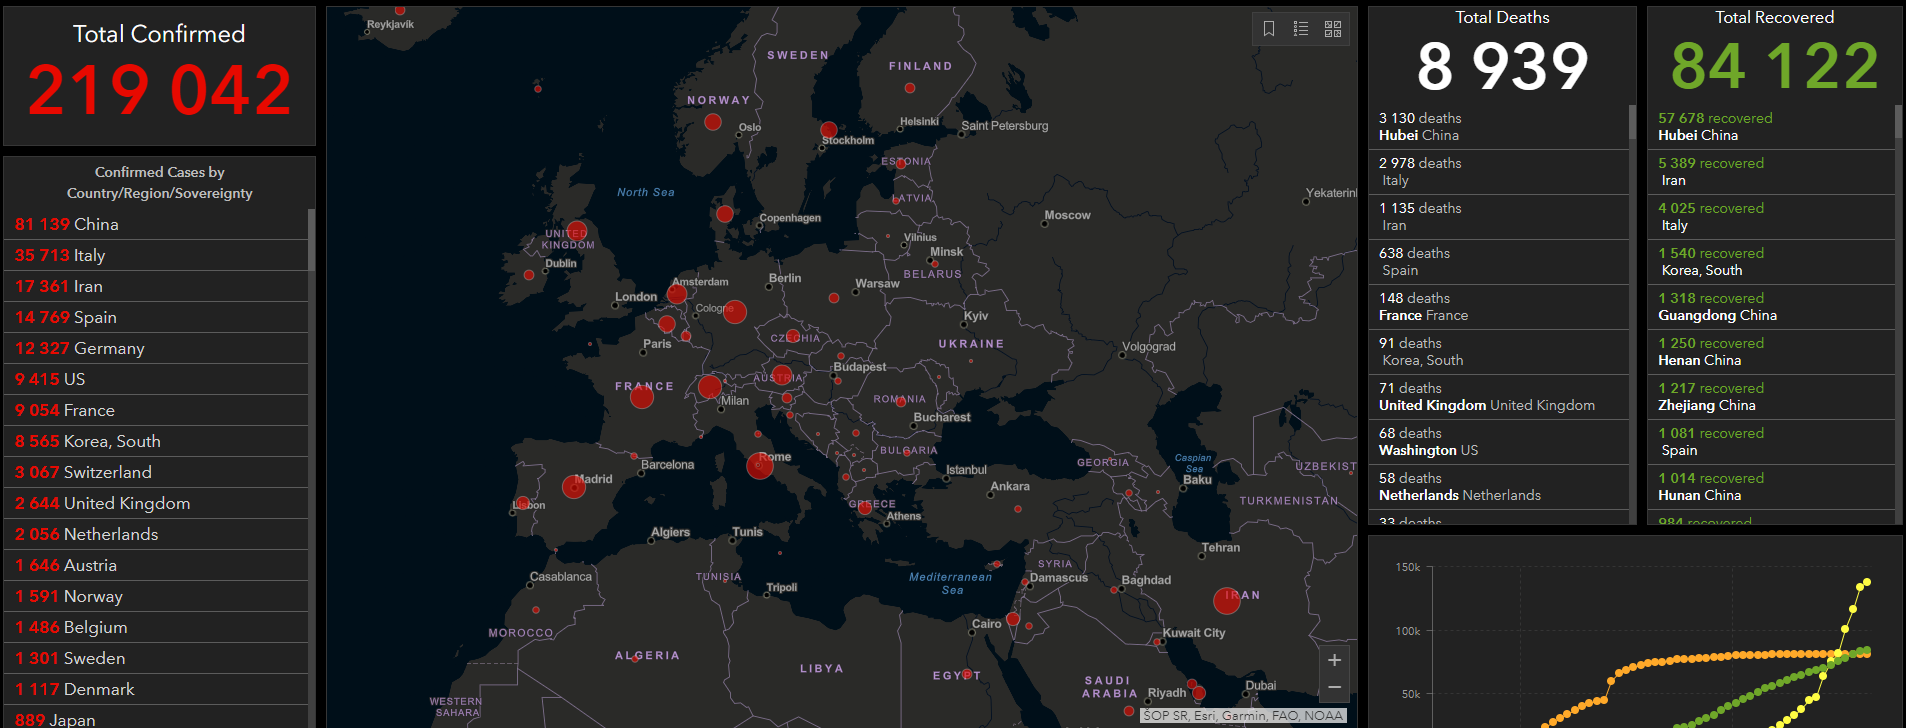The width and height of the screenshot is (1906, 728).
Task: Click the red case marker near Madrid
Action: pyautogui.click(x=574, y=487)
